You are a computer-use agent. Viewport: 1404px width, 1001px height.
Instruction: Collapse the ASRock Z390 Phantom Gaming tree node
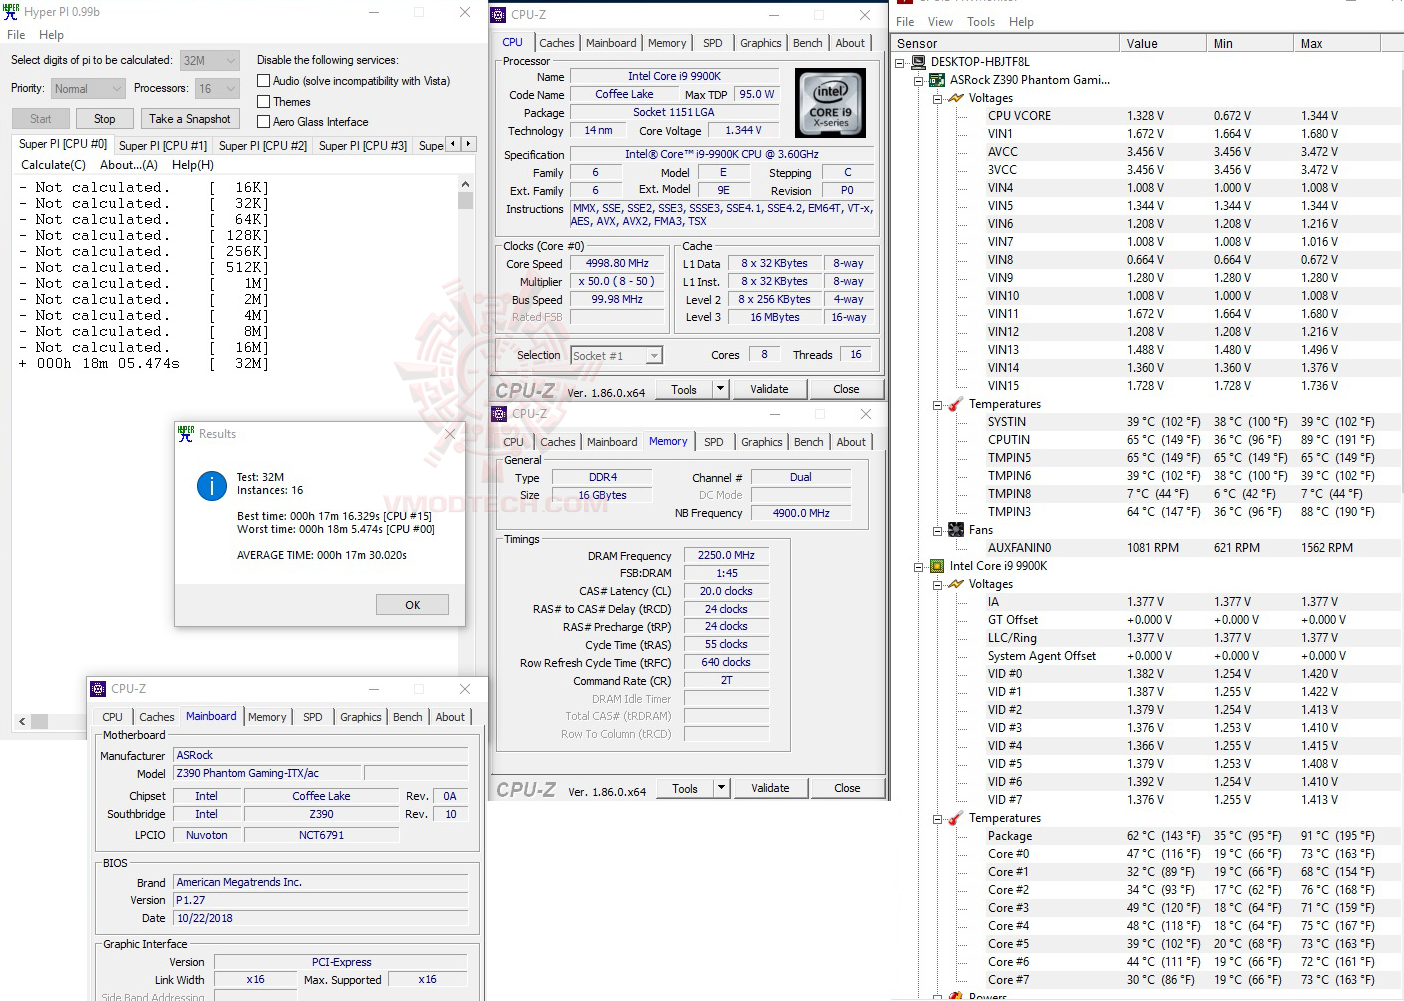pos(919,80)
